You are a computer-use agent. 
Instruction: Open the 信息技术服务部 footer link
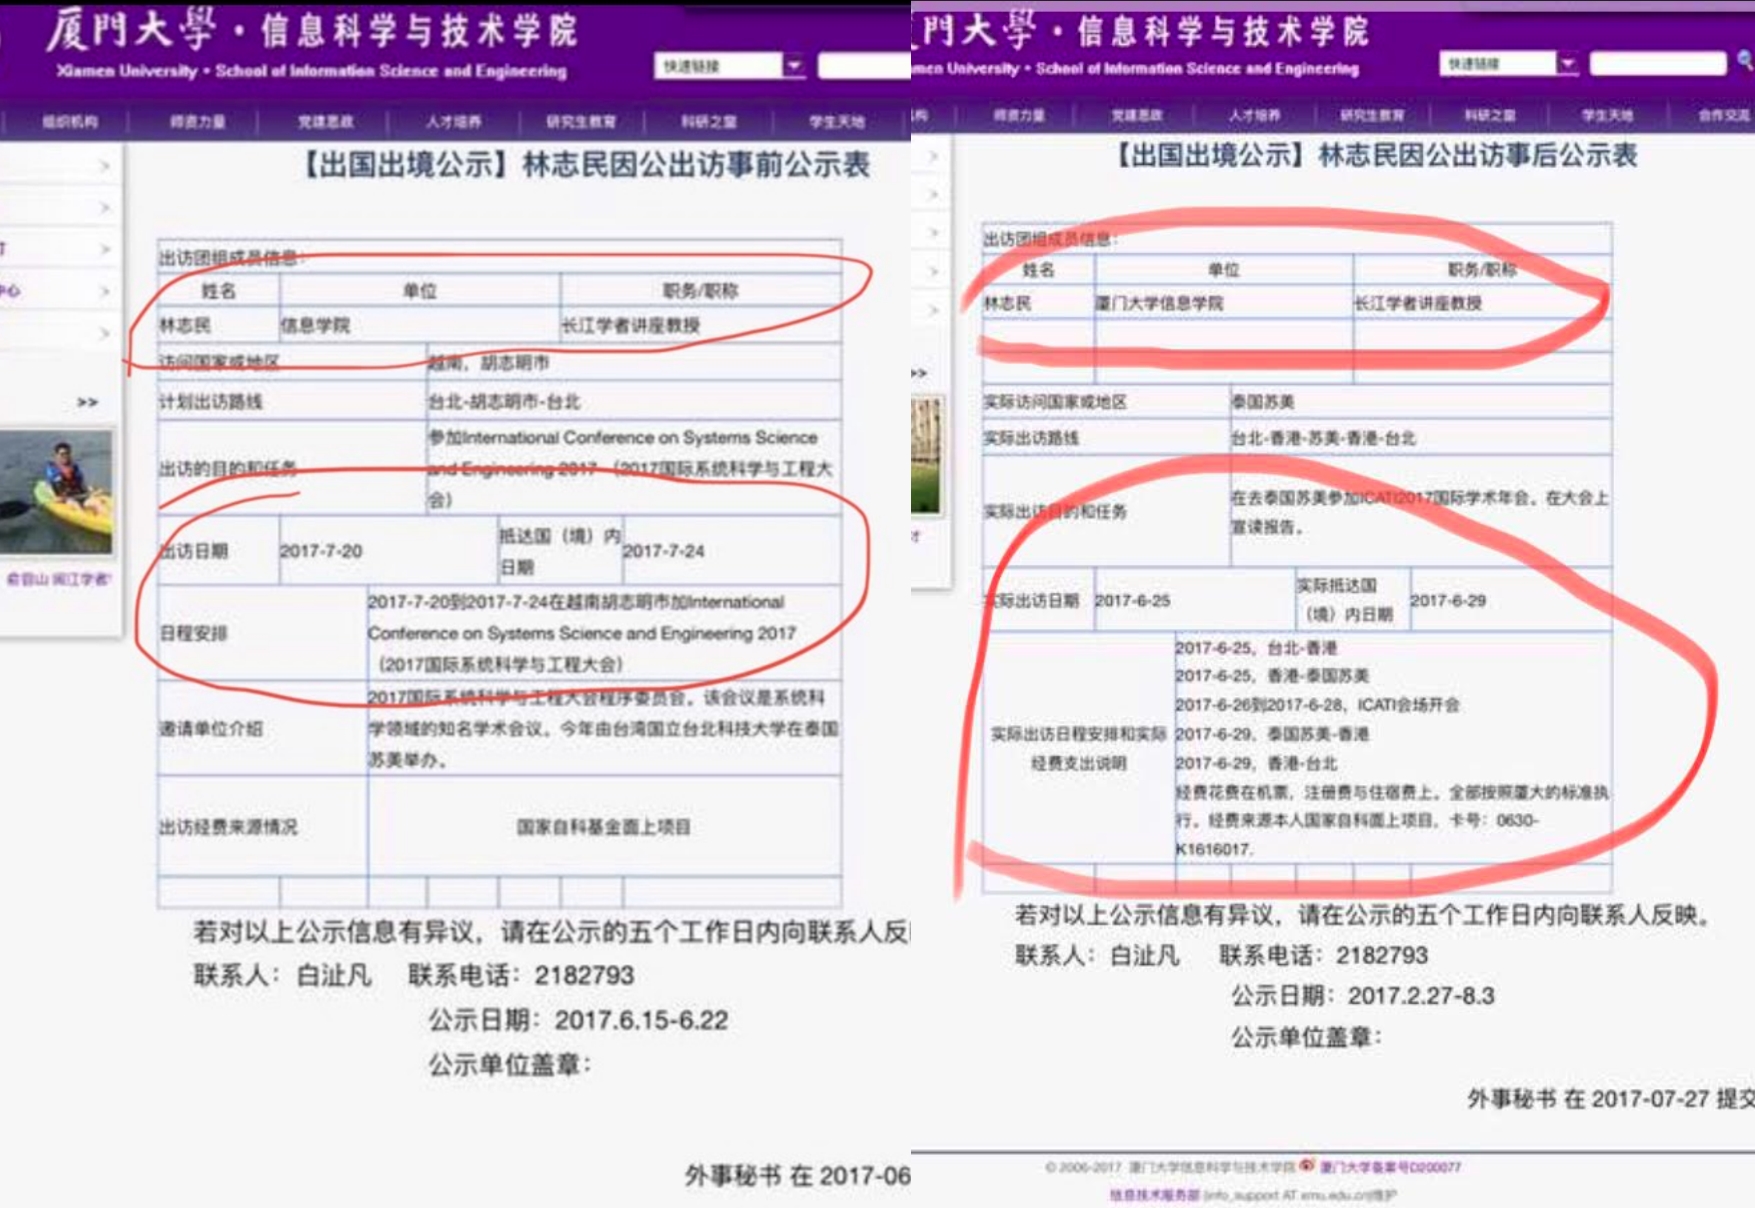pyautogui.click(x=1155, y=1195)
